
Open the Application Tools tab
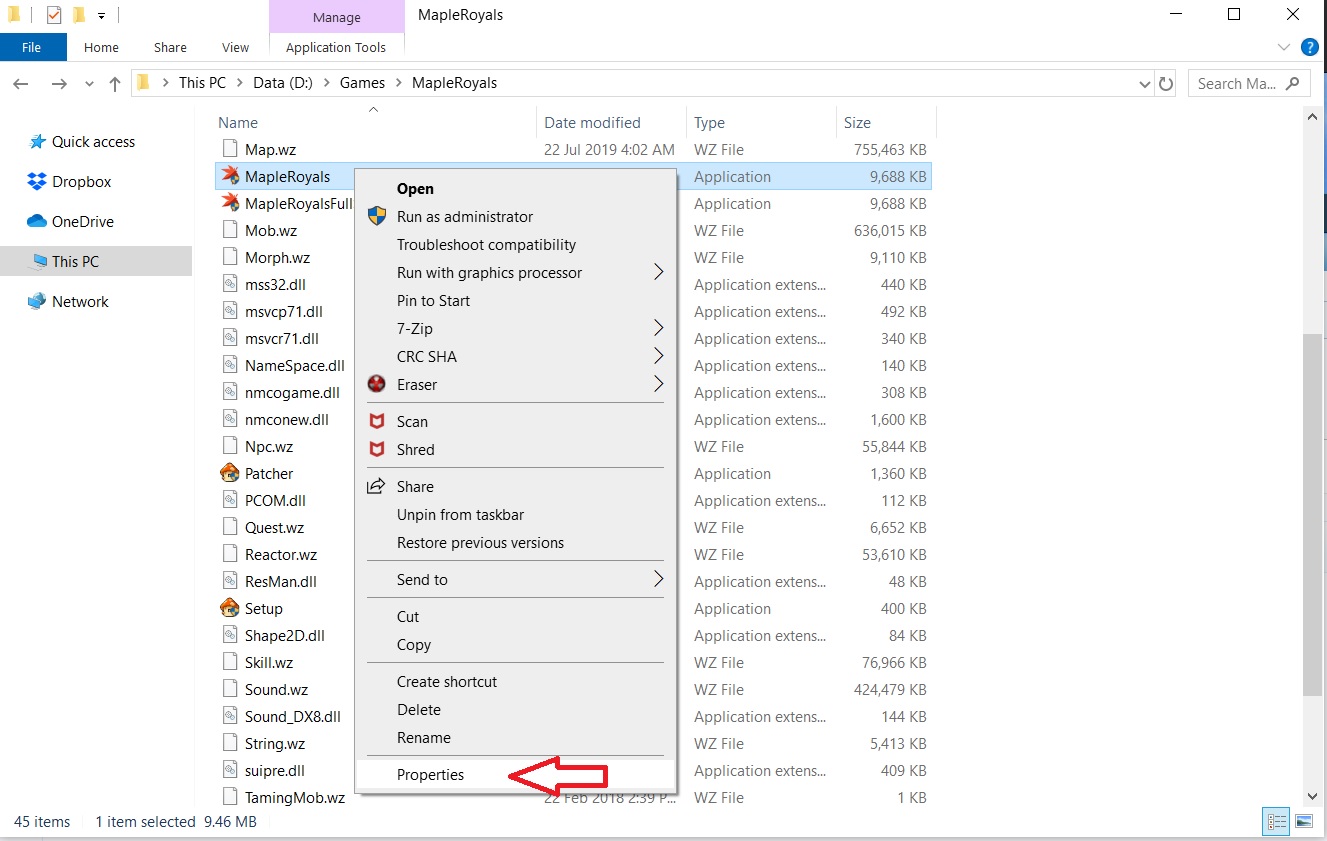(336, 47)
